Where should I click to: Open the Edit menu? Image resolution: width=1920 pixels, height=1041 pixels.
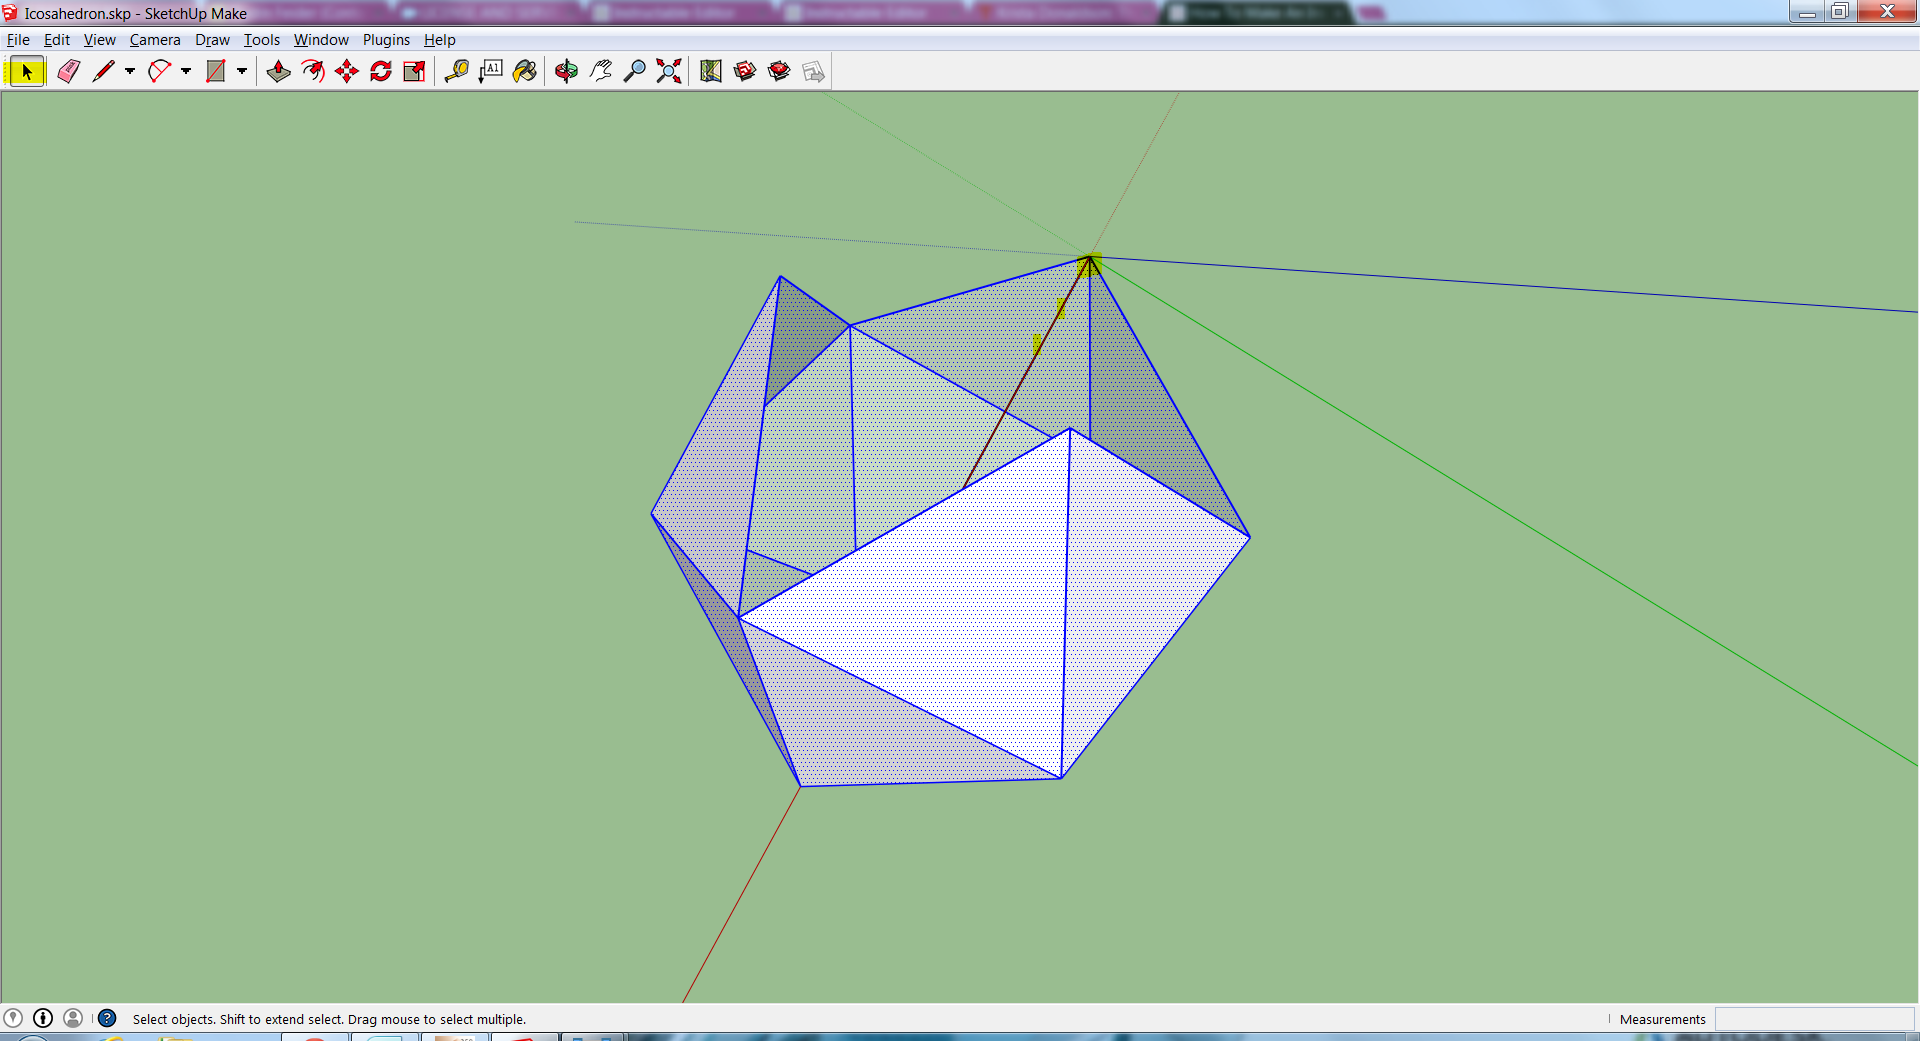pyautogui.click(x=57, y=40)
